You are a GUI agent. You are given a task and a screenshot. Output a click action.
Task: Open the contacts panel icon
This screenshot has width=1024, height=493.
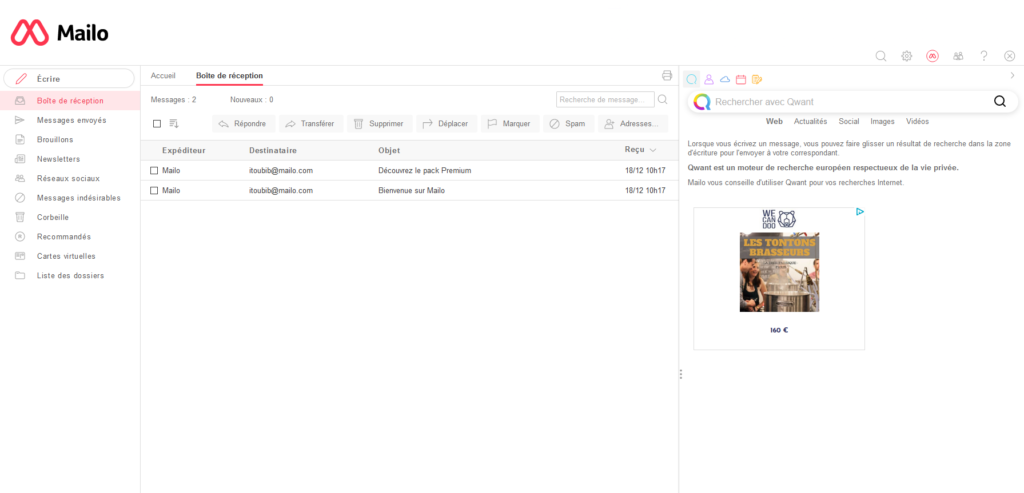tap(709, 80)
